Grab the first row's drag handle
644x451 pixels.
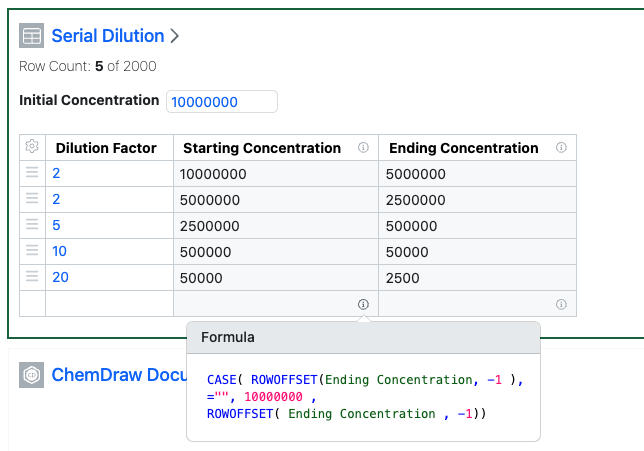coord(32,174)
